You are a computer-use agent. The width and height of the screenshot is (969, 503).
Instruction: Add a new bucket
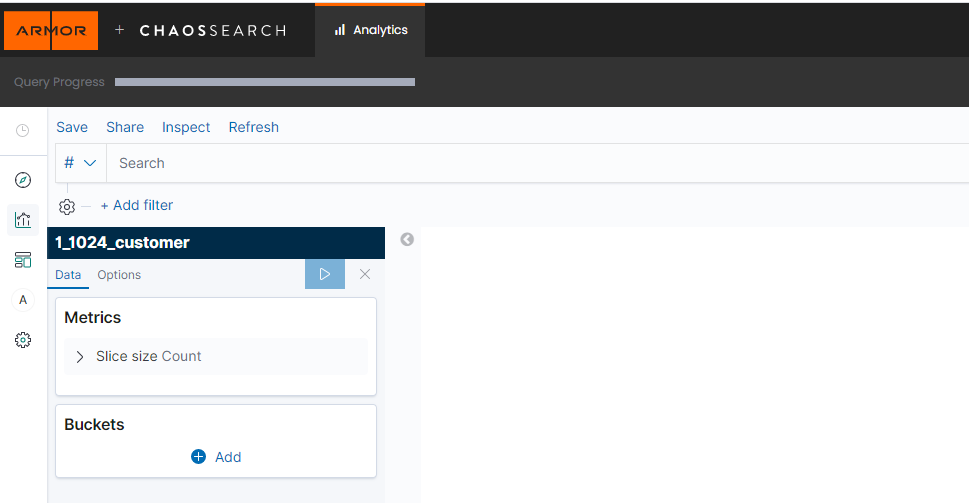216,457
